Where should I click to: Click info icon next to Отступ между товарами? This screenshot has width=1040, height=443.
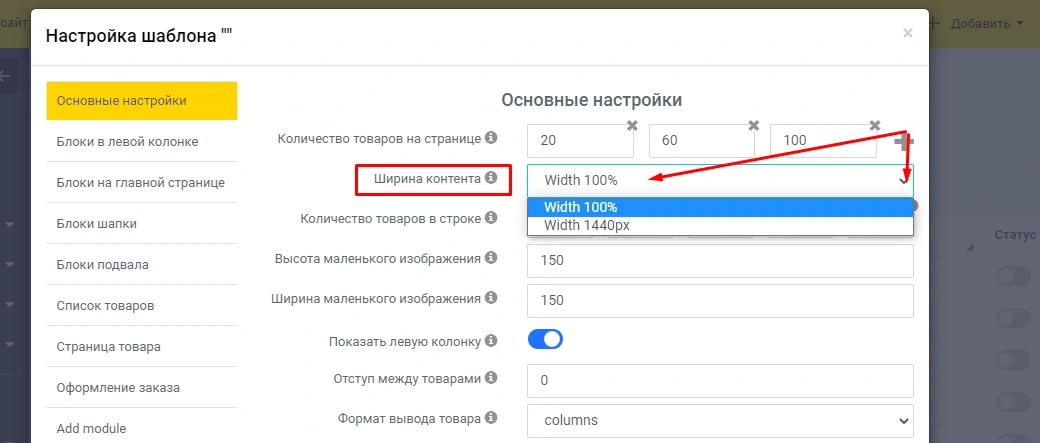[x=491, y=378]
